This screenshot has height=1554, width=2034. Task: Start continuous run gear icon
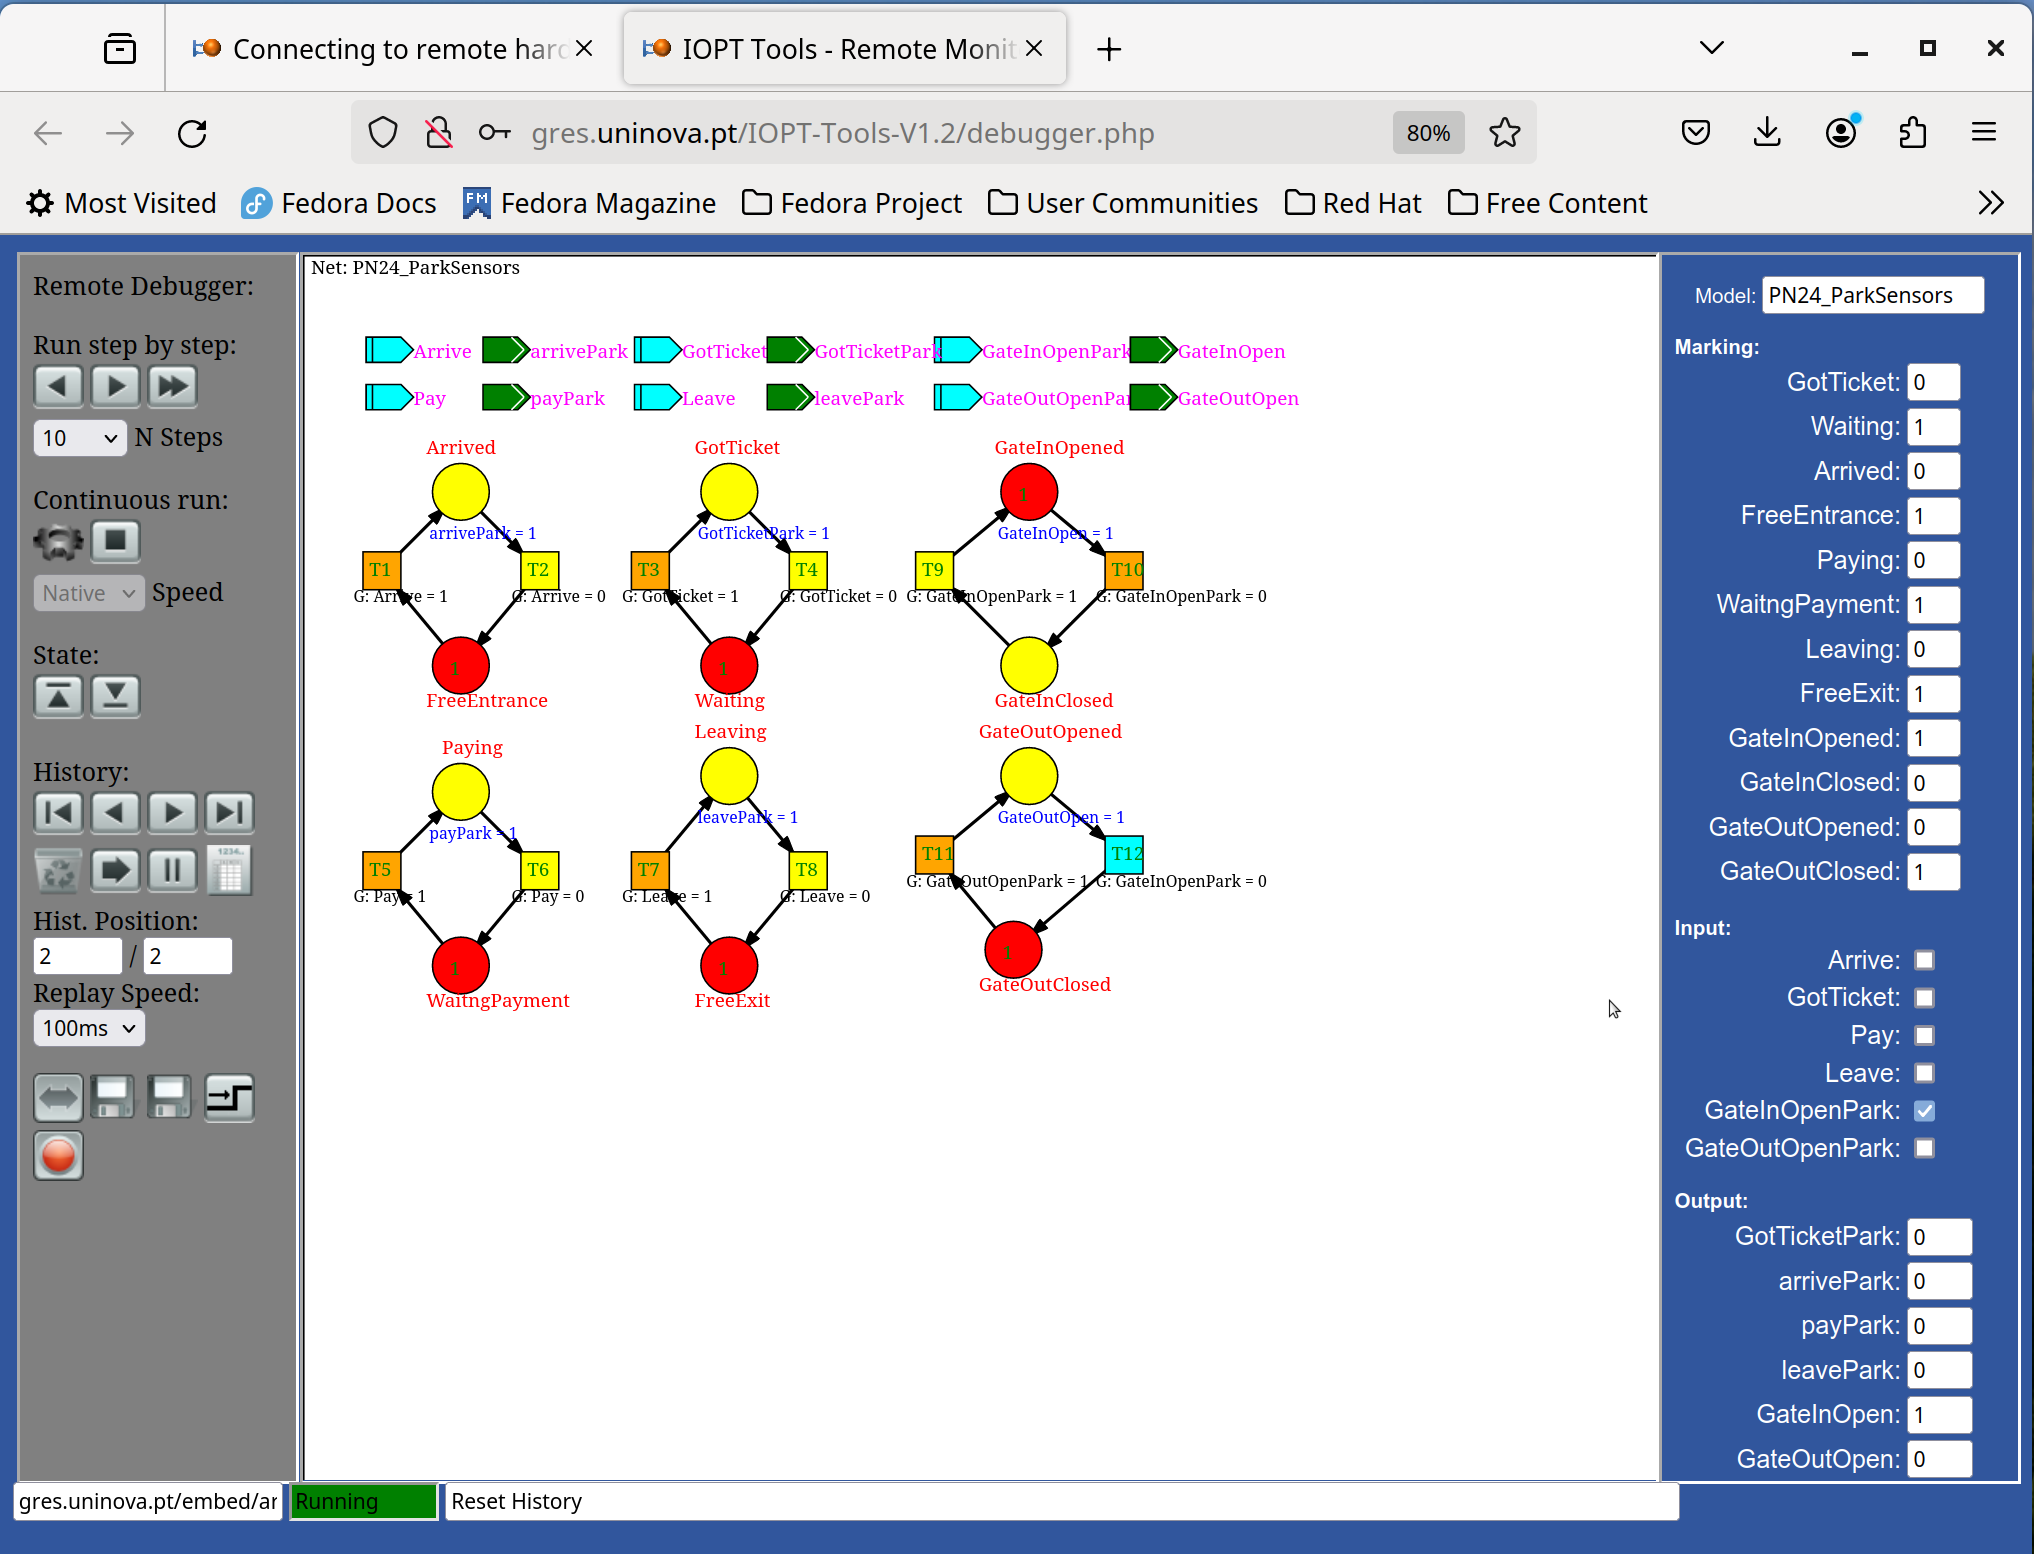point(58,542)
